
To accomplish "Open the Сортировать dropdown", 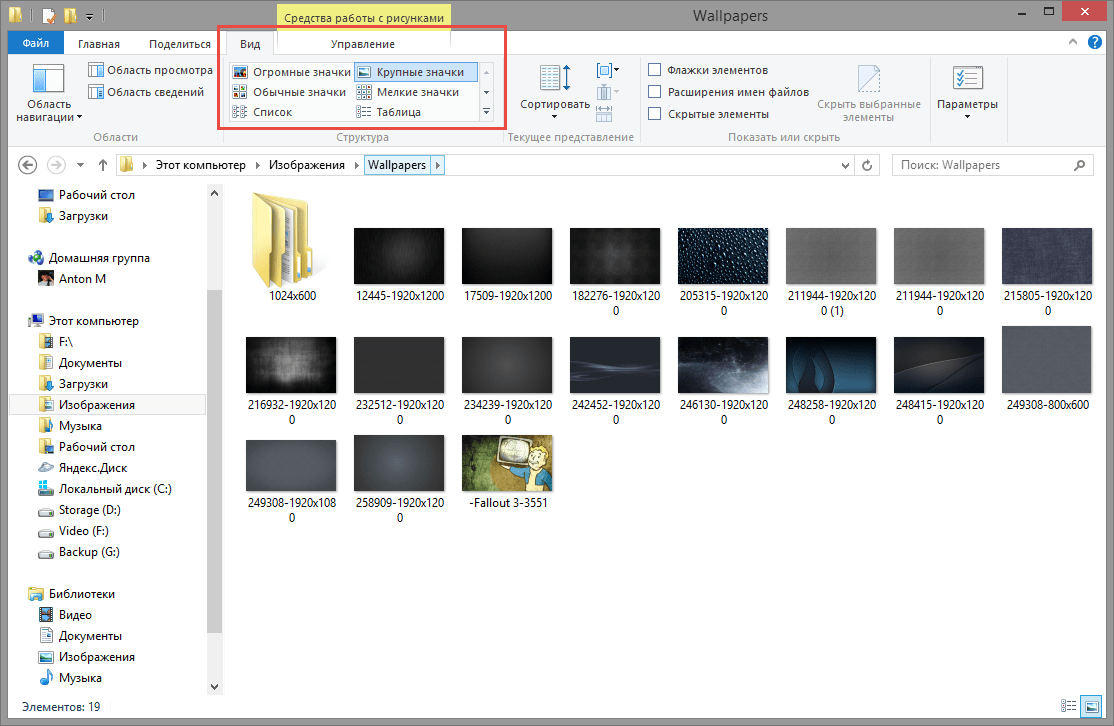I will (x=554, y=104).
